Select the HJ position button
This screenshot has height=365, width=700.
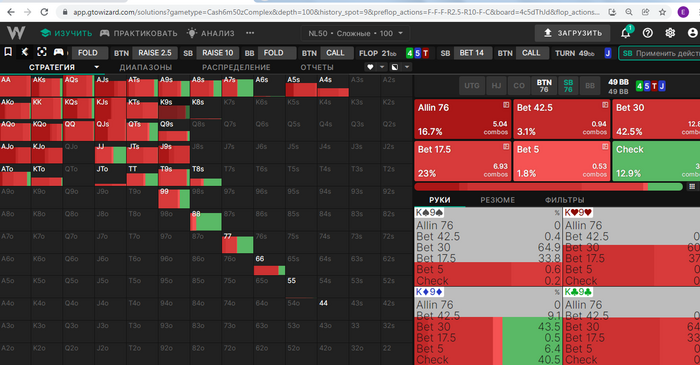[496, 85]
